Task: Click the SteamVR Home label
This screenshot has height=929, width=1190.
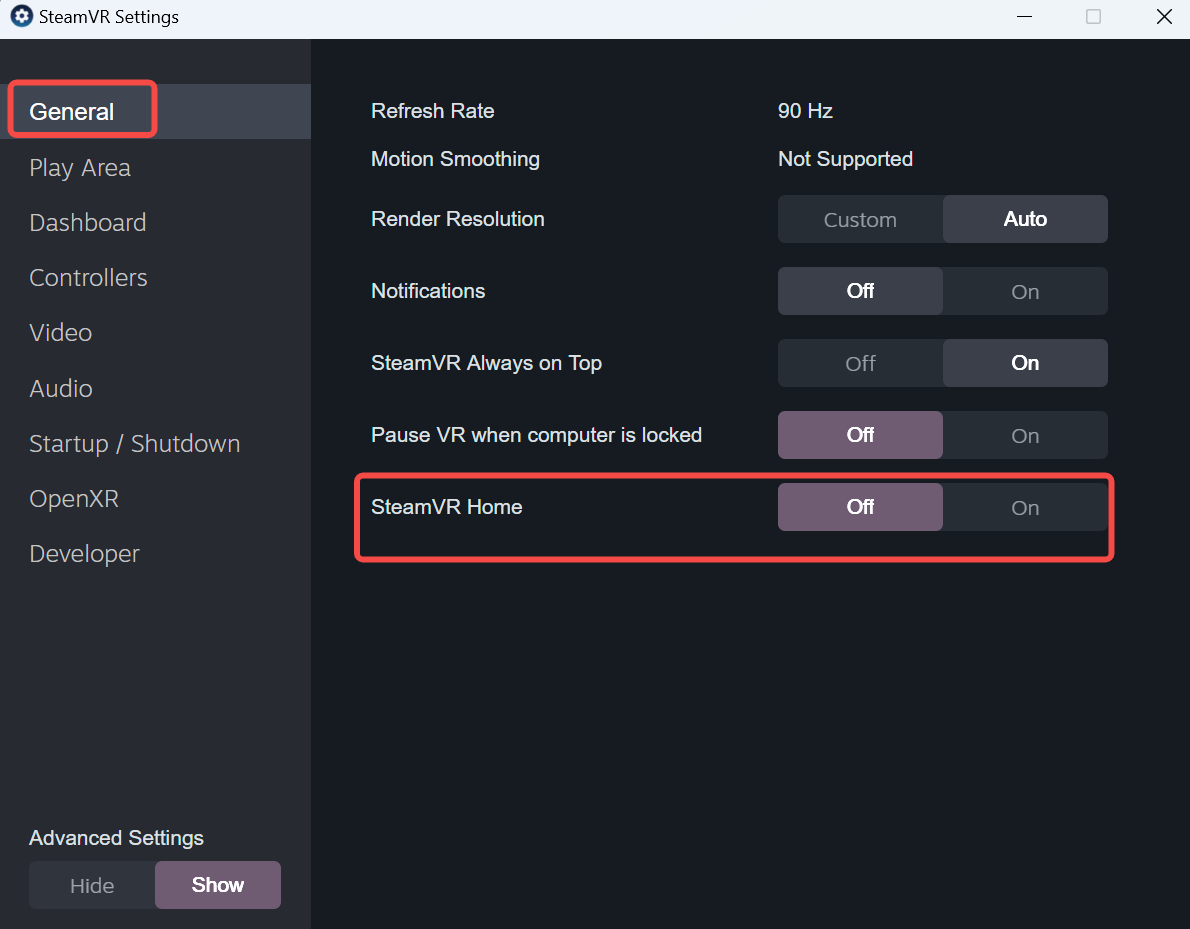Action: (x=447, y=507)
